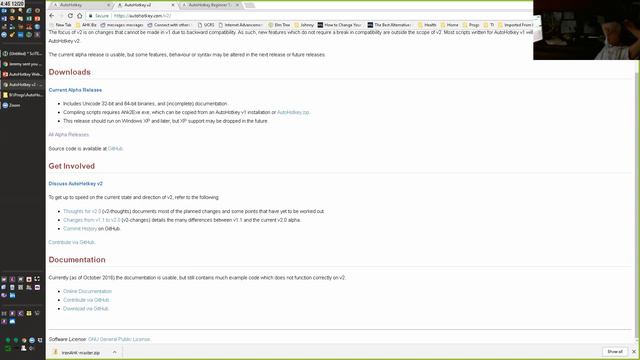Open the New Tab bookmark
Image resolution: width=640 pixels, height=360 pixels.
[x=60, y=25]
